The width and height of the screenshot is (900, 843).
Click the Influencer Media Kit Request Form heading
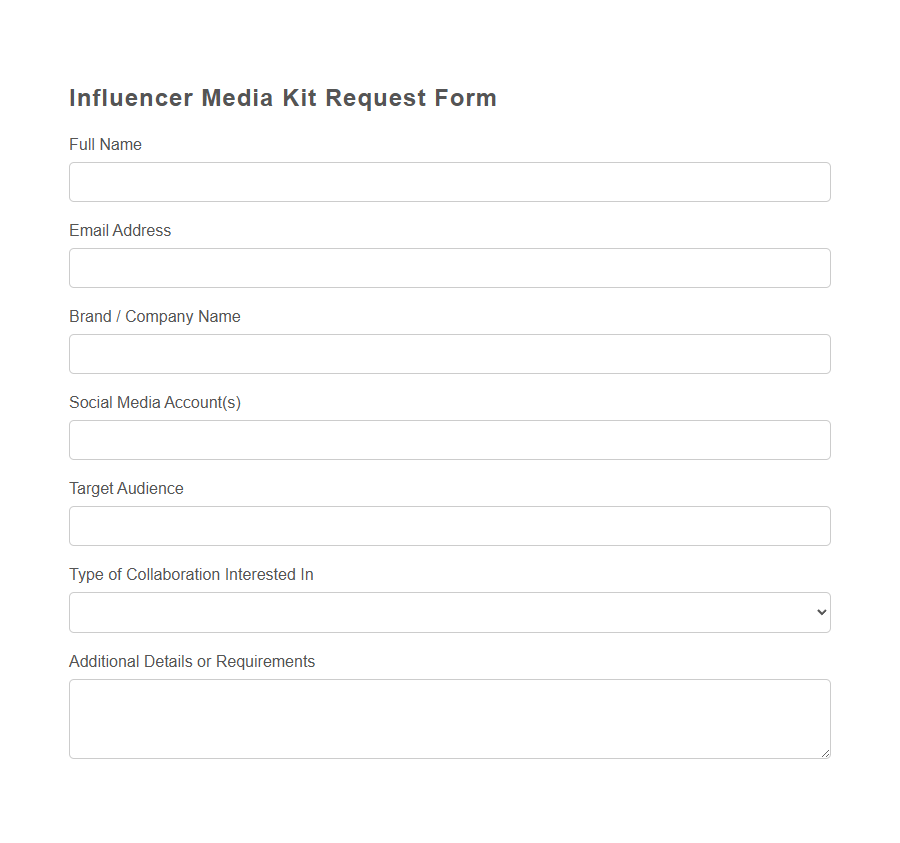point(282,97)
